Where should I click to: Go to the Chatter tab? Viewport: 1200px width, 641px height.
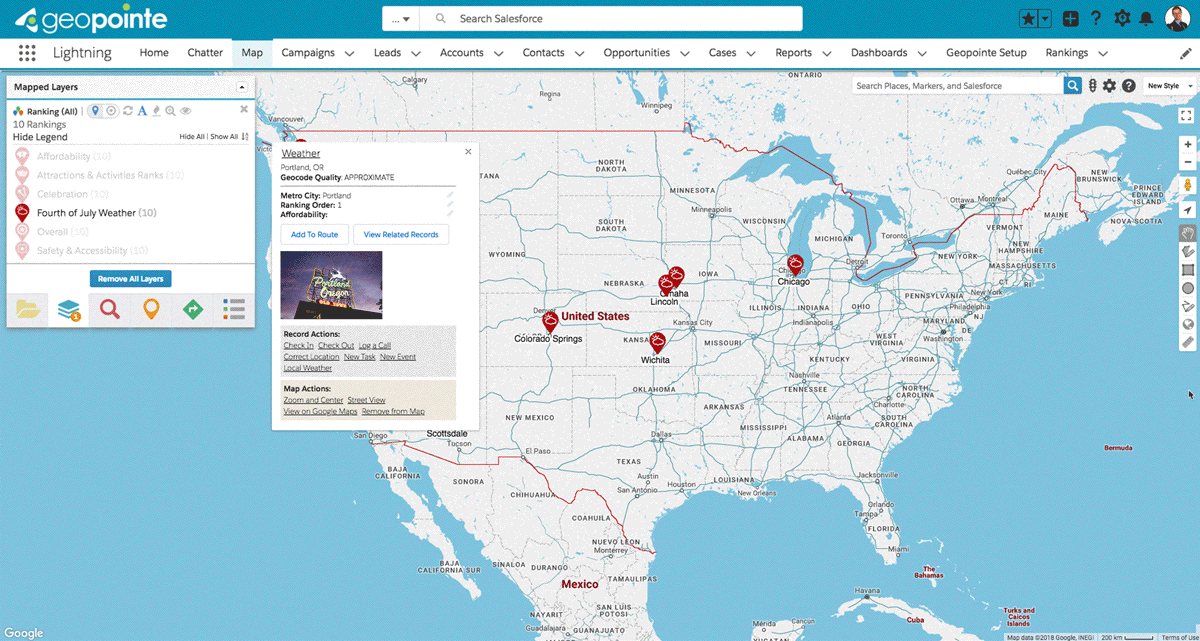point(205,53)
